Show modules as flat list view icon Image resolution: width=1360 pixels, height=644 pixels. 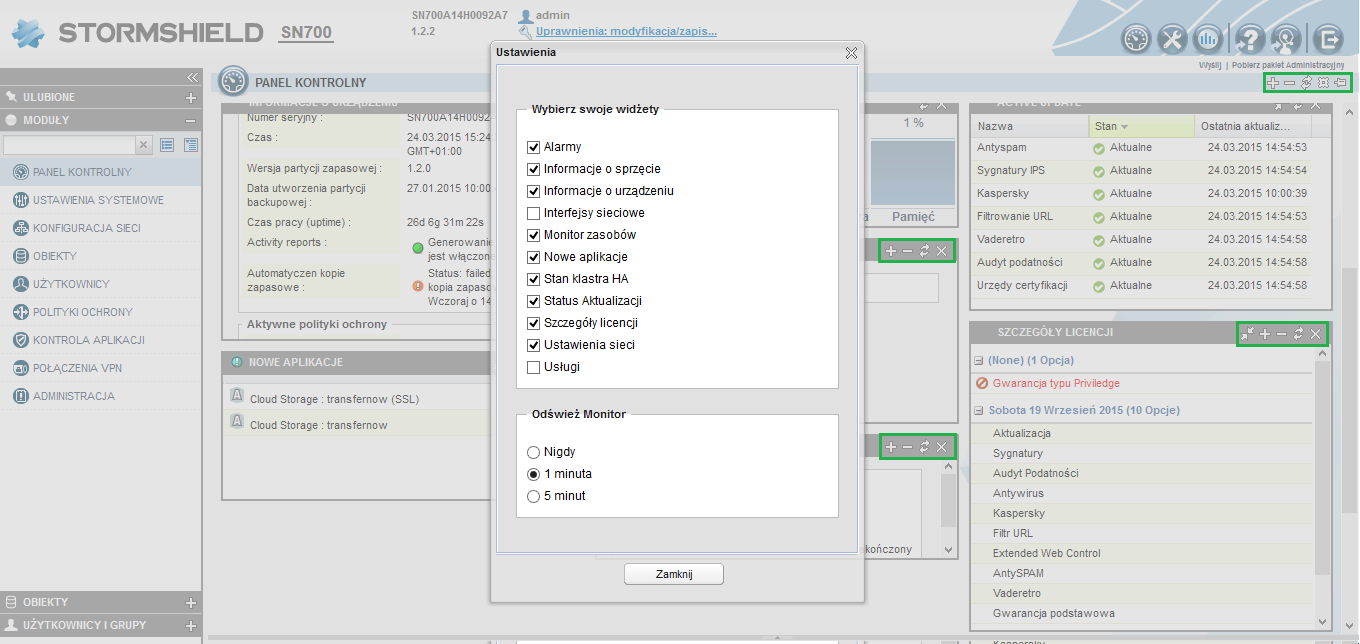pyautogui.click(x=168, y=145)
